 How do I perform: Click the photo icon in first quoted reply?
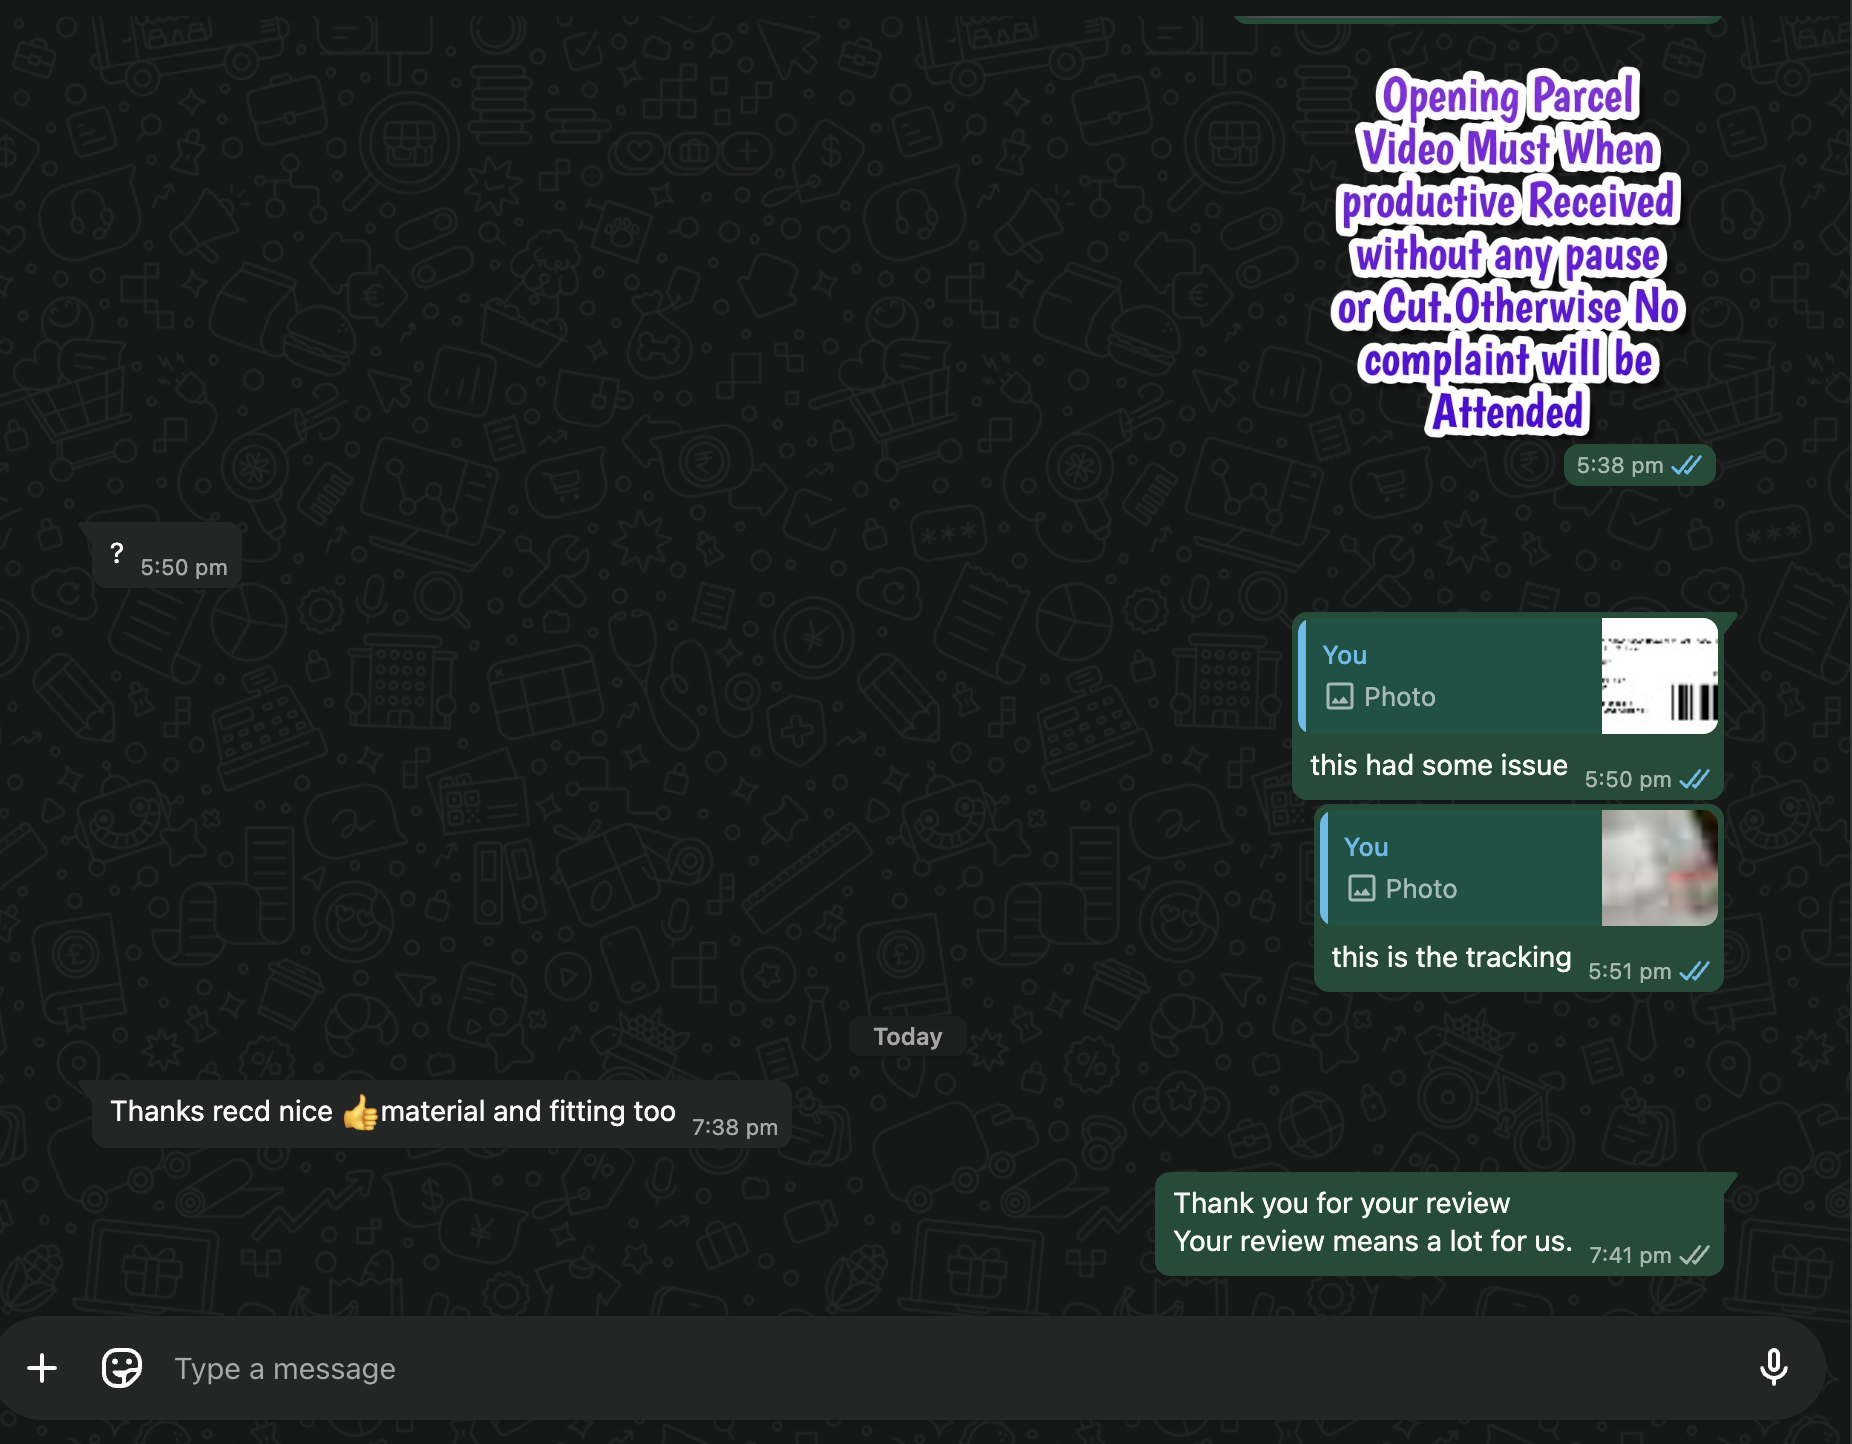tap(1340, 697)
